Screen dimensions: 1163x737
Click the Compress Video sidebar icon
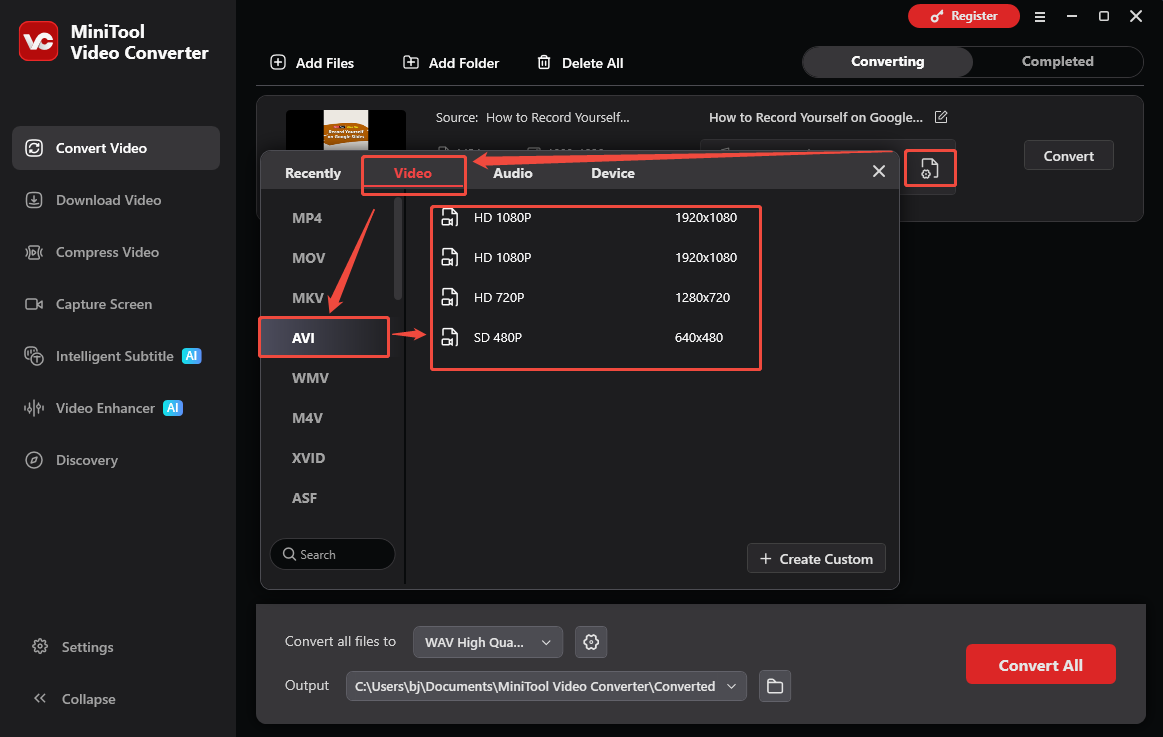(x=34, y=252)
